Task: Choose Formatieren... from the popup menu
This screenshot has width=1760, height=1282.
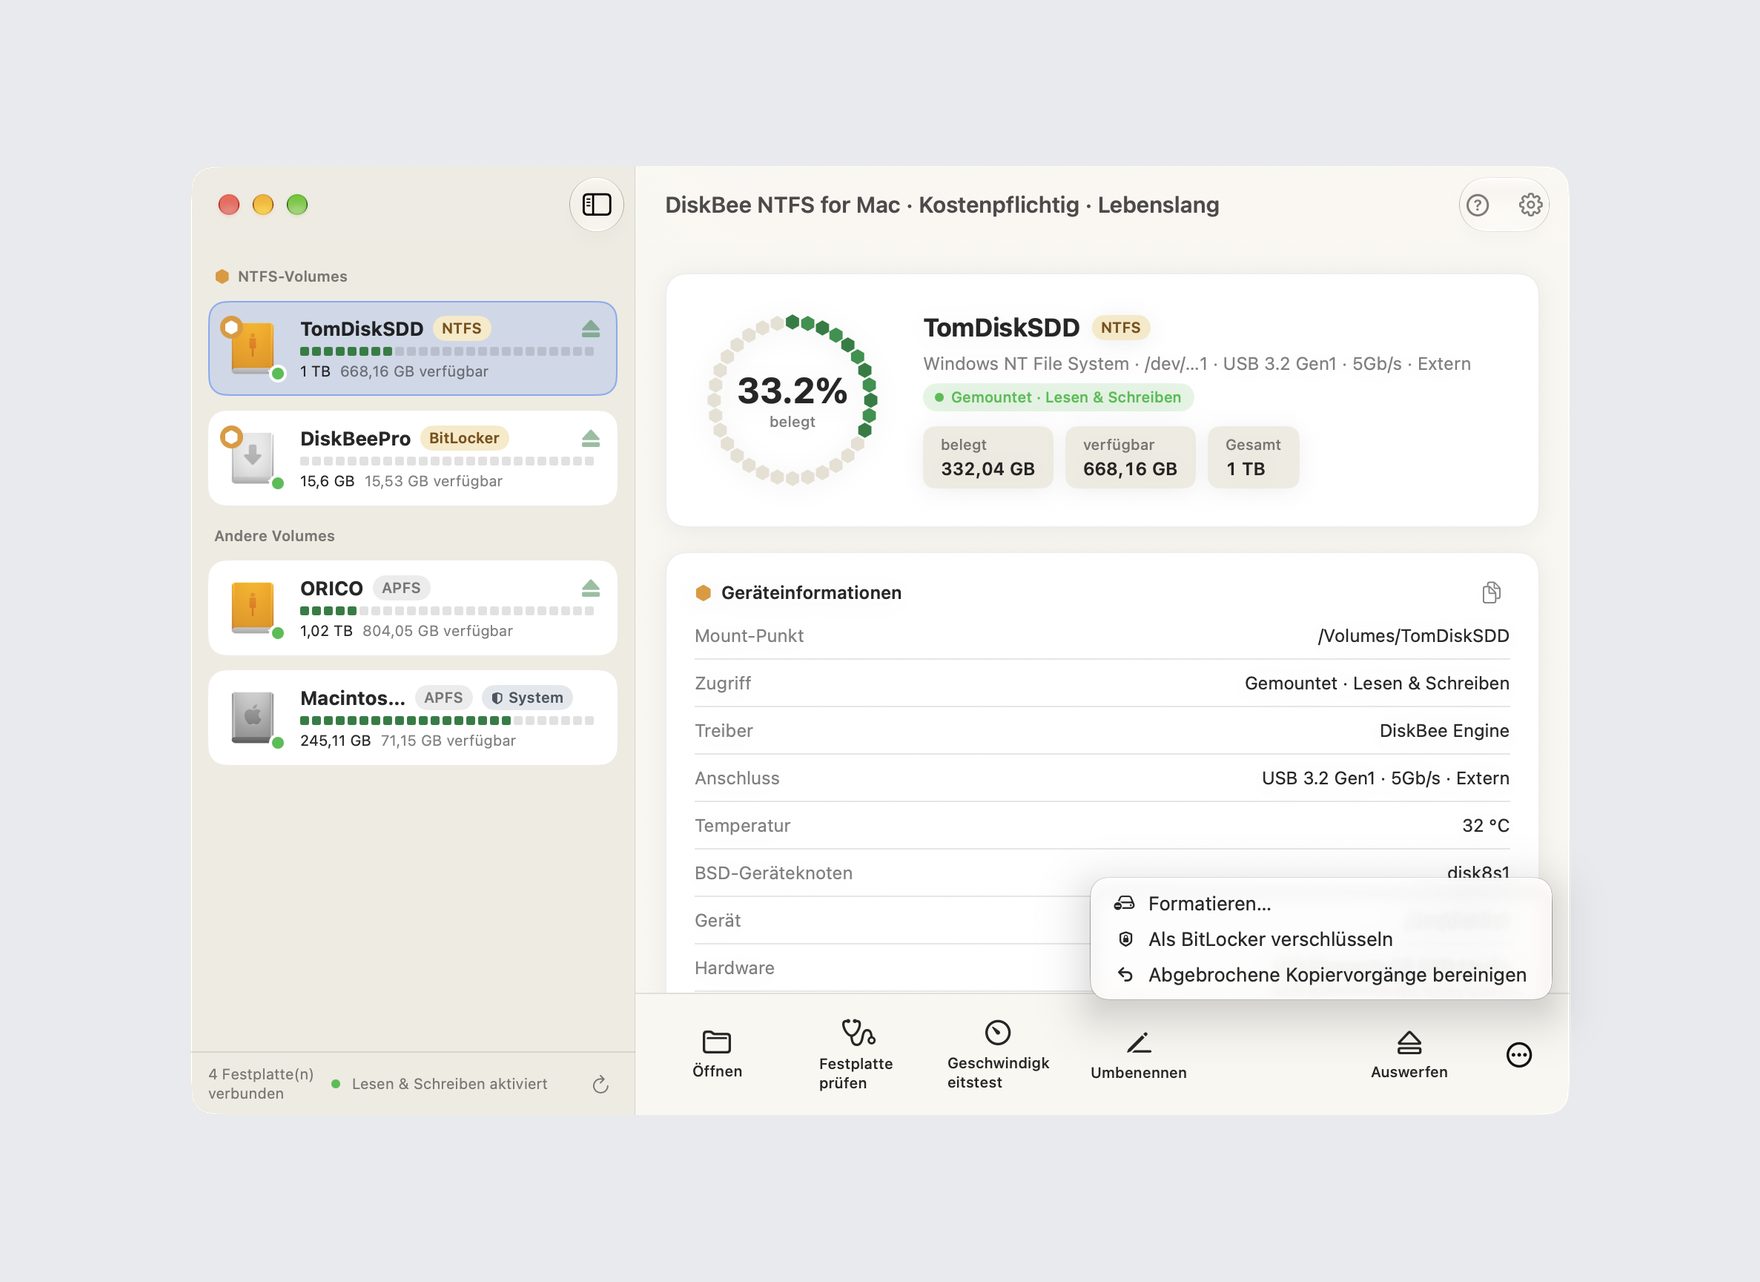Action: [1320, 904]
